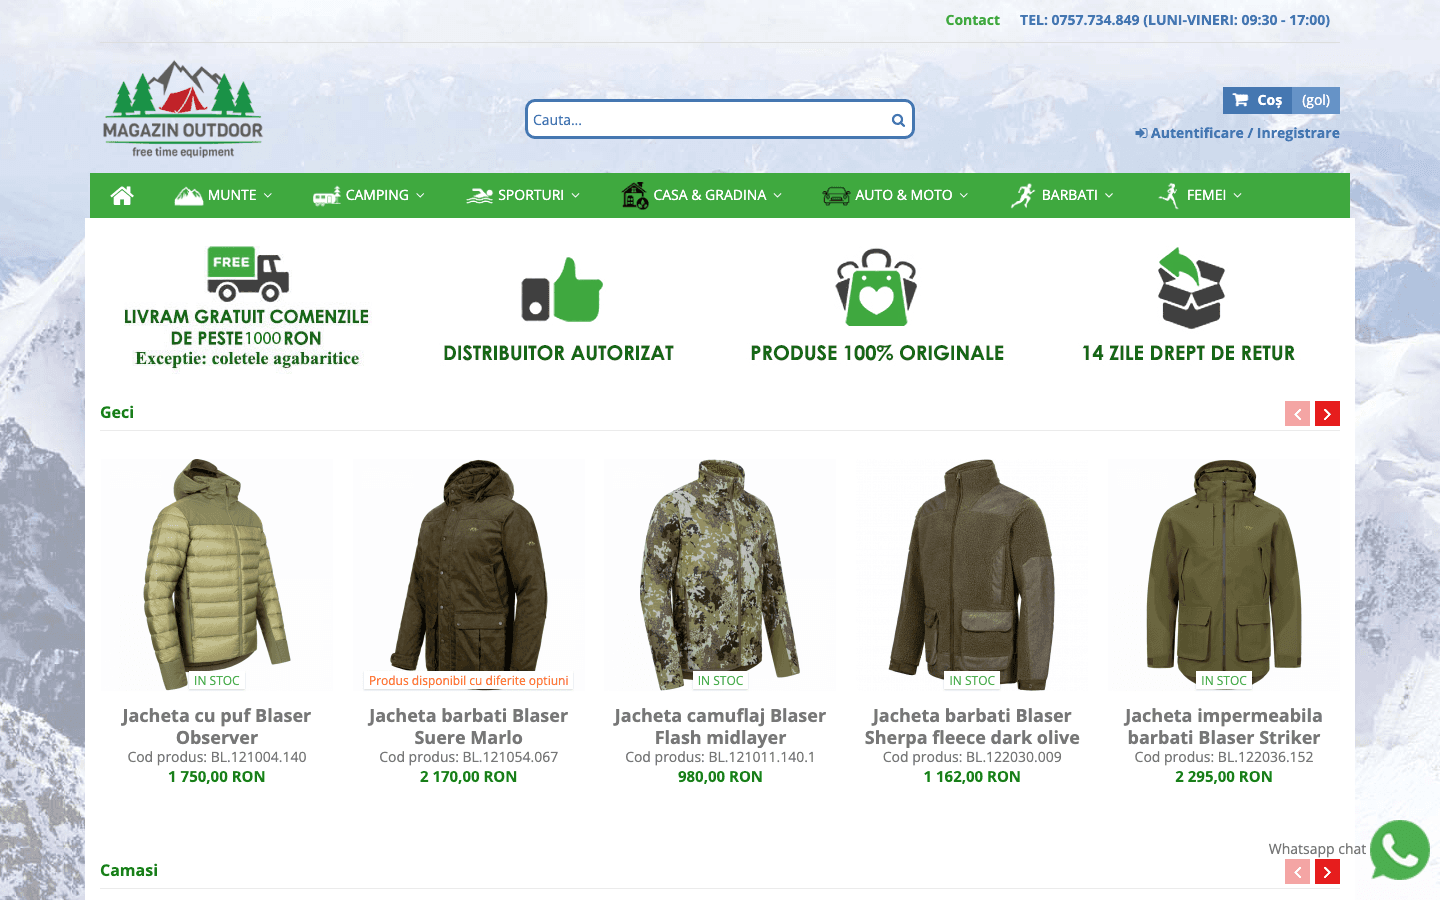The height and width of the screenshot is (900, 1440).
Task: Expand the FEMEI dropdown chevron
Action: [1237, 196]
